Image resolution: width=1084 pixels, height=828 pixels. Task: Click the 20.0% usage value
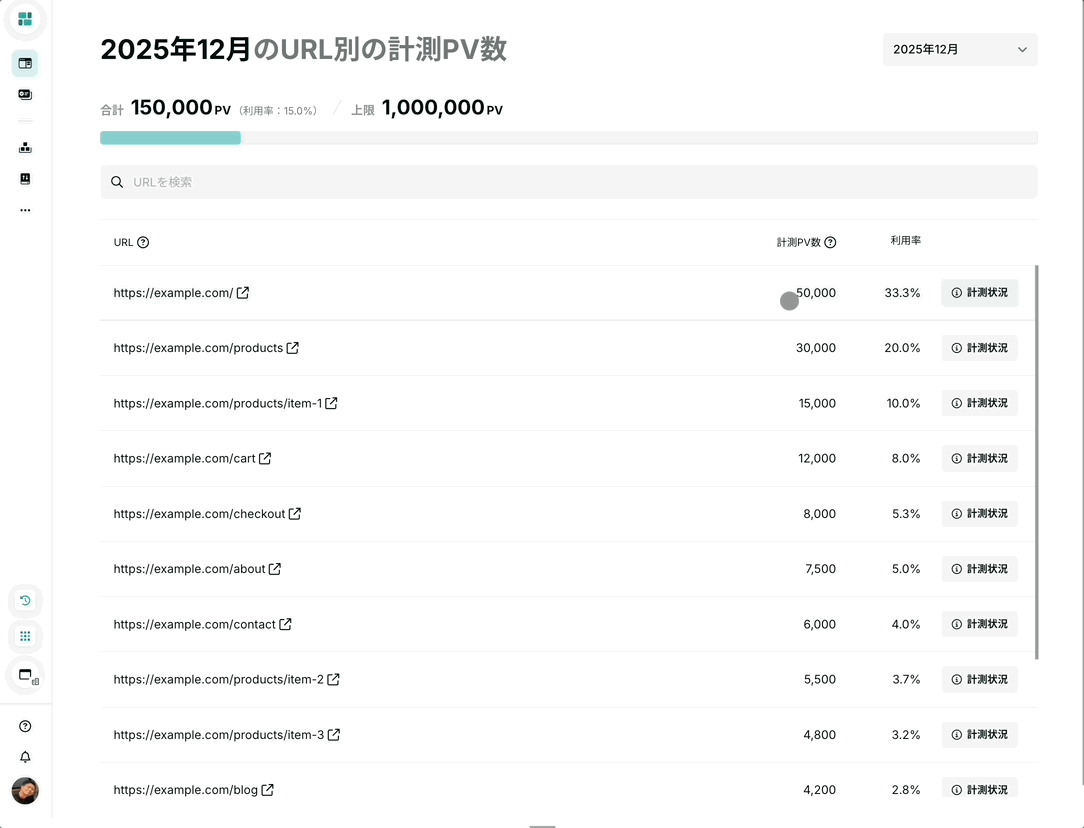click(902, 348)
